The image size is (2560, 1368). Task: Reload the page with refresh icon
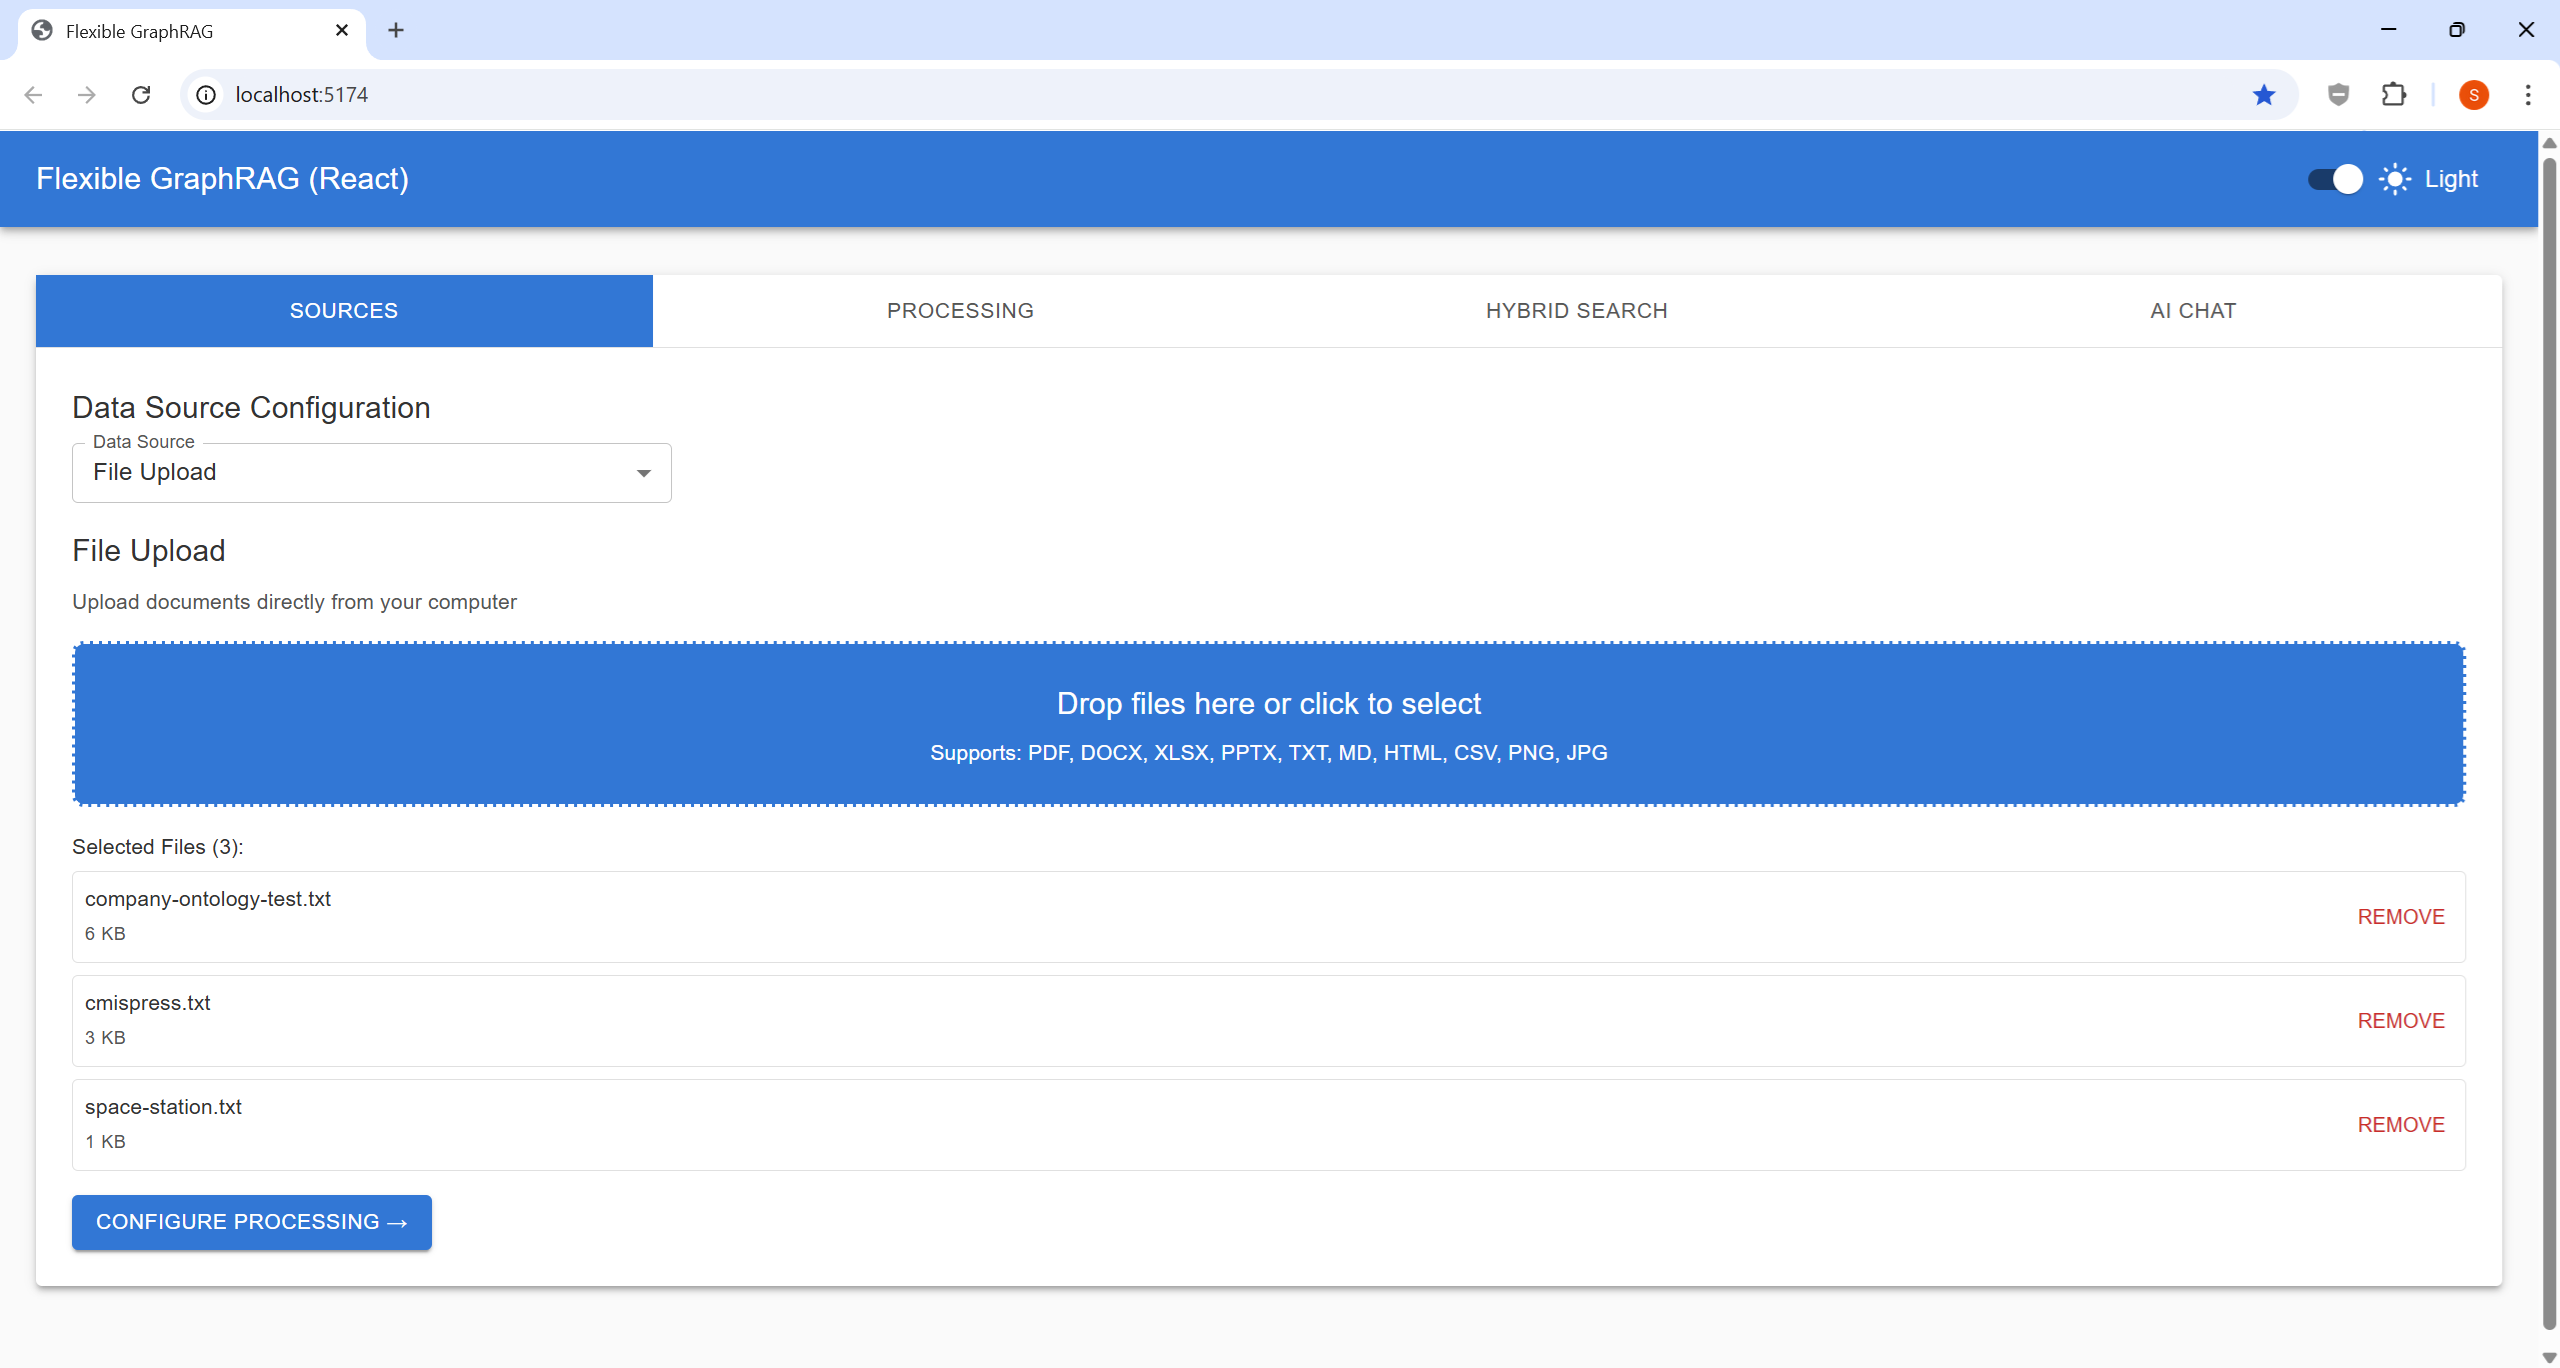click(141, 95)
